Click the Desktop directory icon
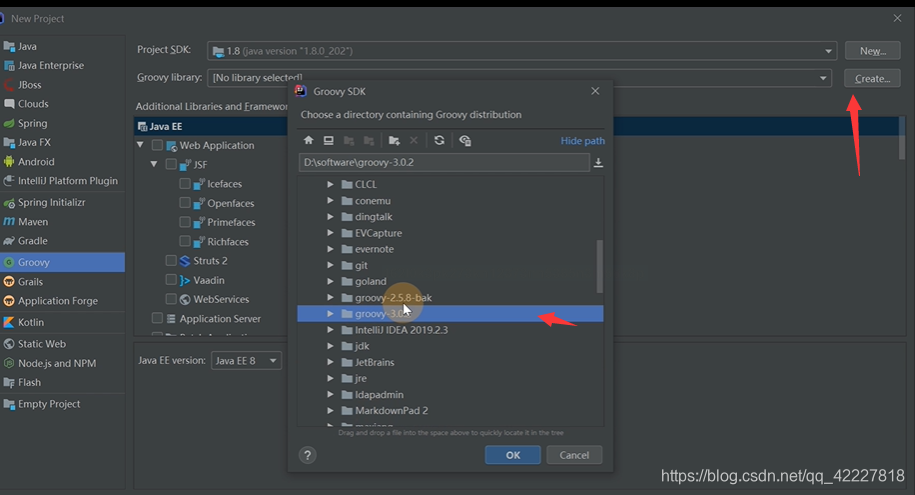Screen dimensions: 915x495 click(x=329, y=140)
